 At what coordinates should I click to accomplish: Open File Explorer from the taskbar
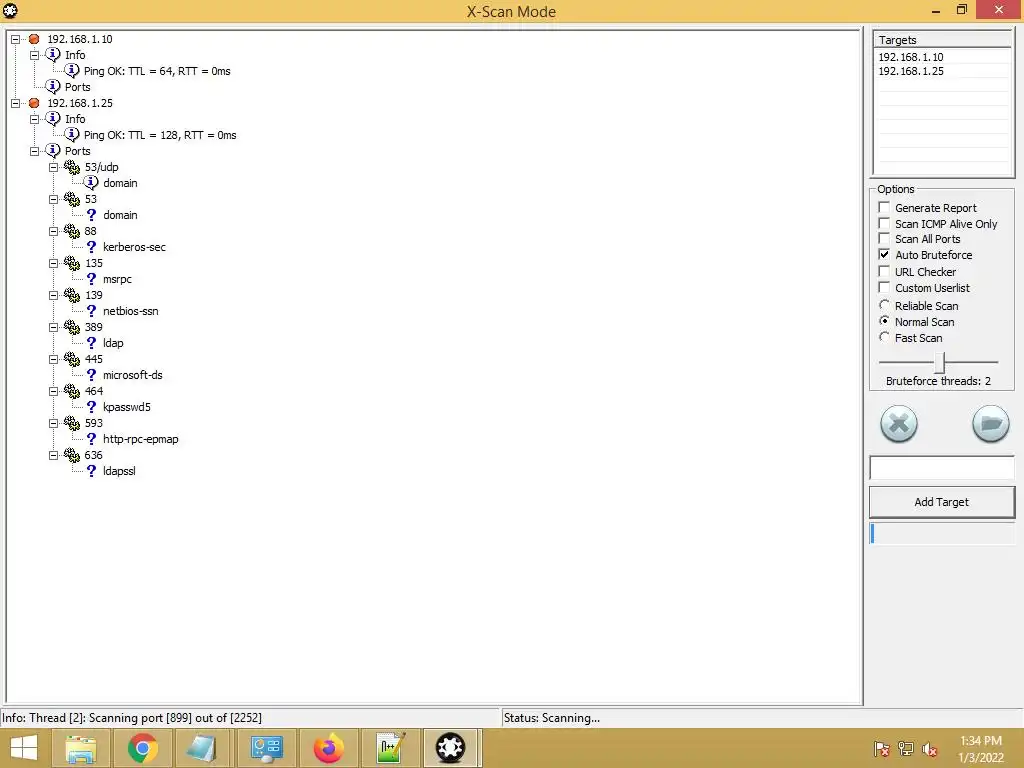(81, 748)
